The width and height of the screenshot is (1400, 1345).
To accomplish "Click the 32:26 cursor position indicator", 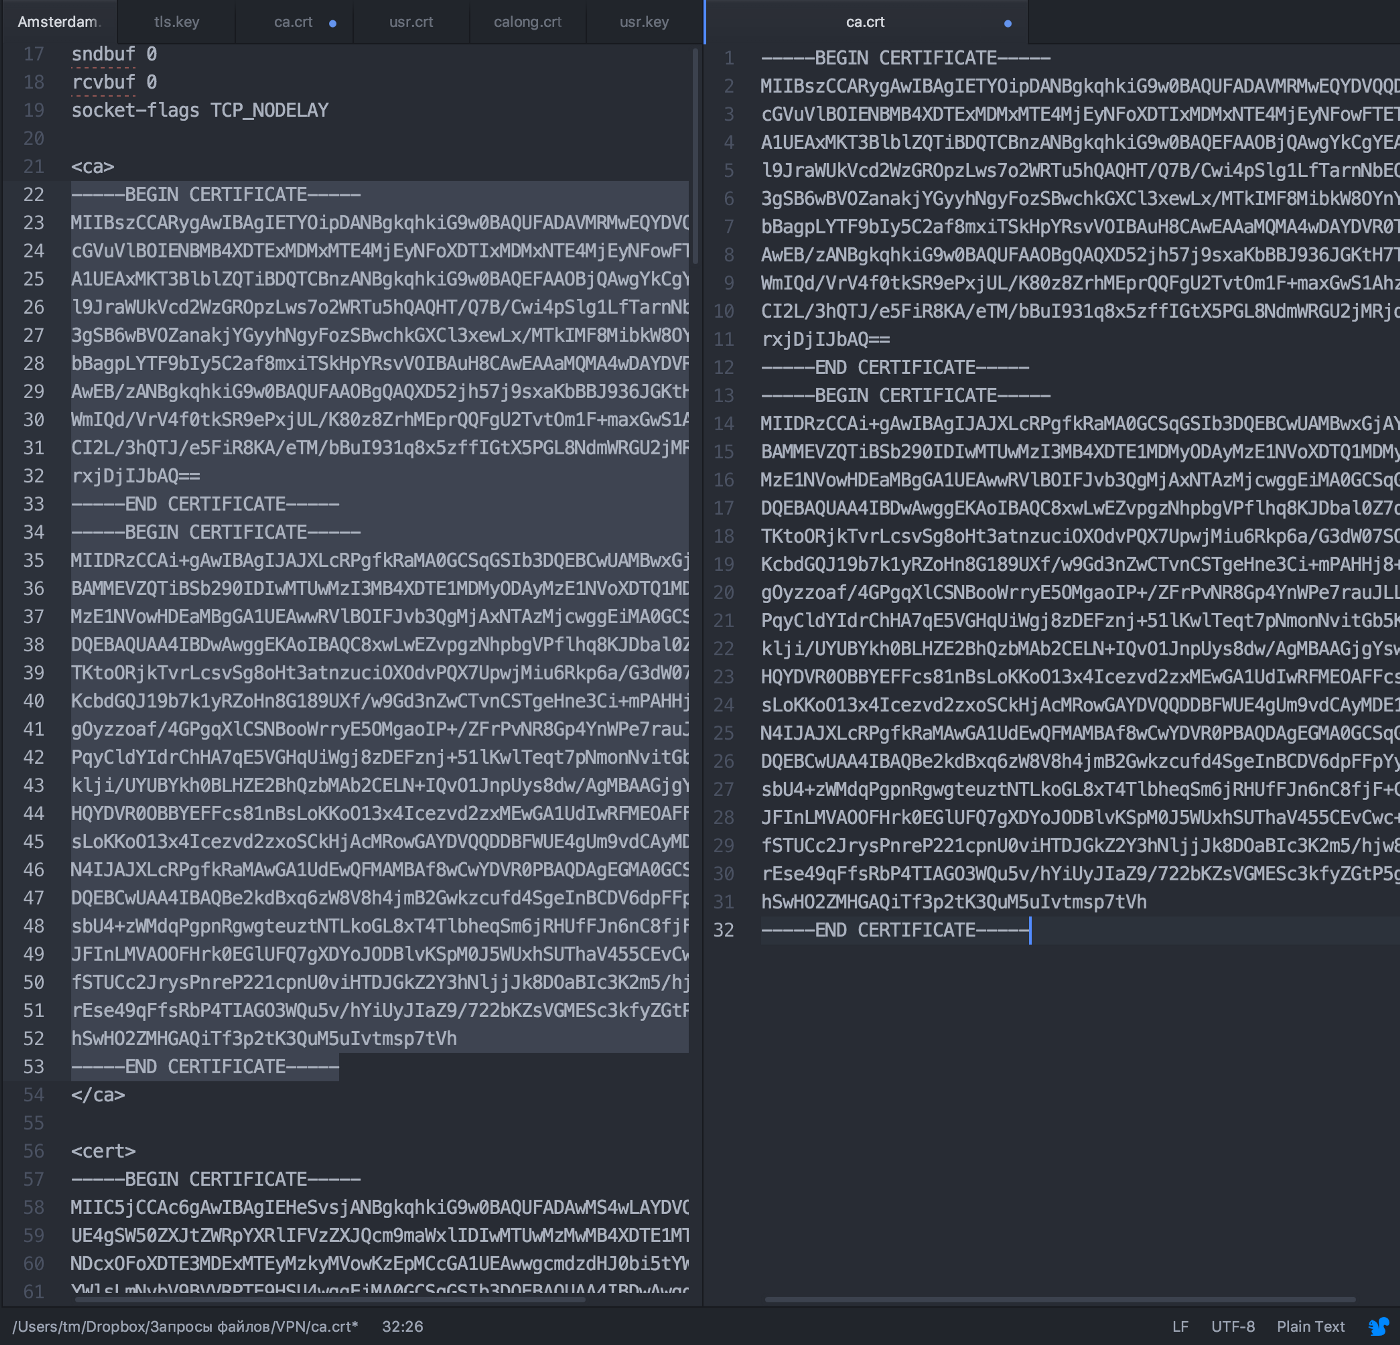I will tap(402, 1327).
